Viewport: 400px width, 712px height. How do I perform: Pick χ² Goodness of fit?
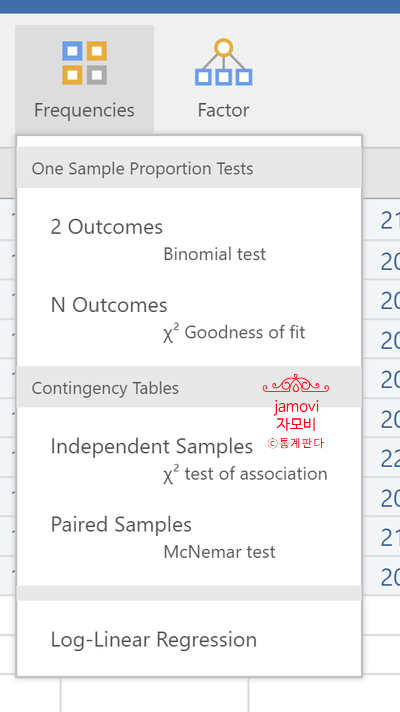click(x=234, y=333)
